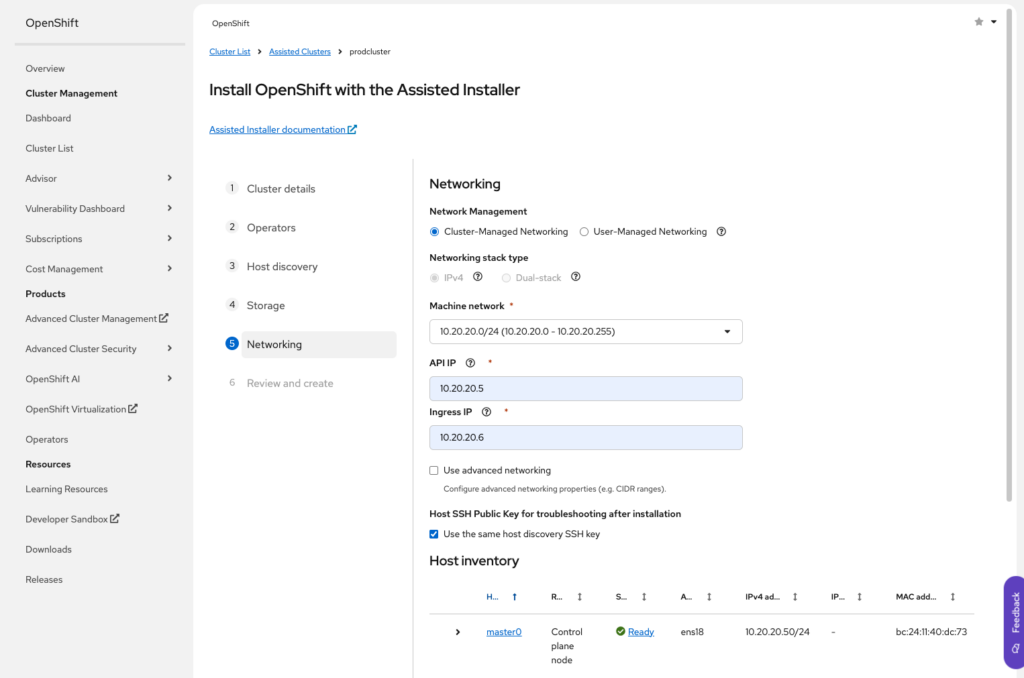
Task: Click the green Ready status icon
Action: (620, 632)
